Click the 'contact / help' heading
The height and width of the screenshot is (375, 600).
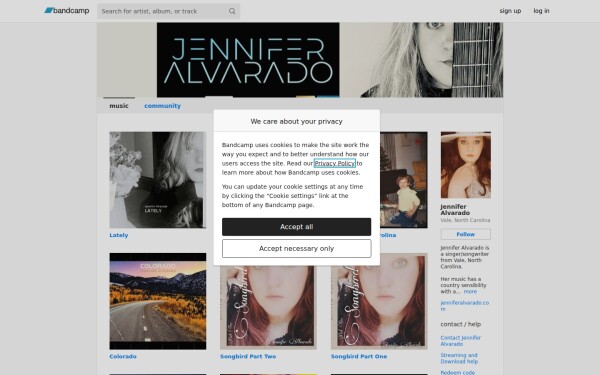(x=461, y=324)
